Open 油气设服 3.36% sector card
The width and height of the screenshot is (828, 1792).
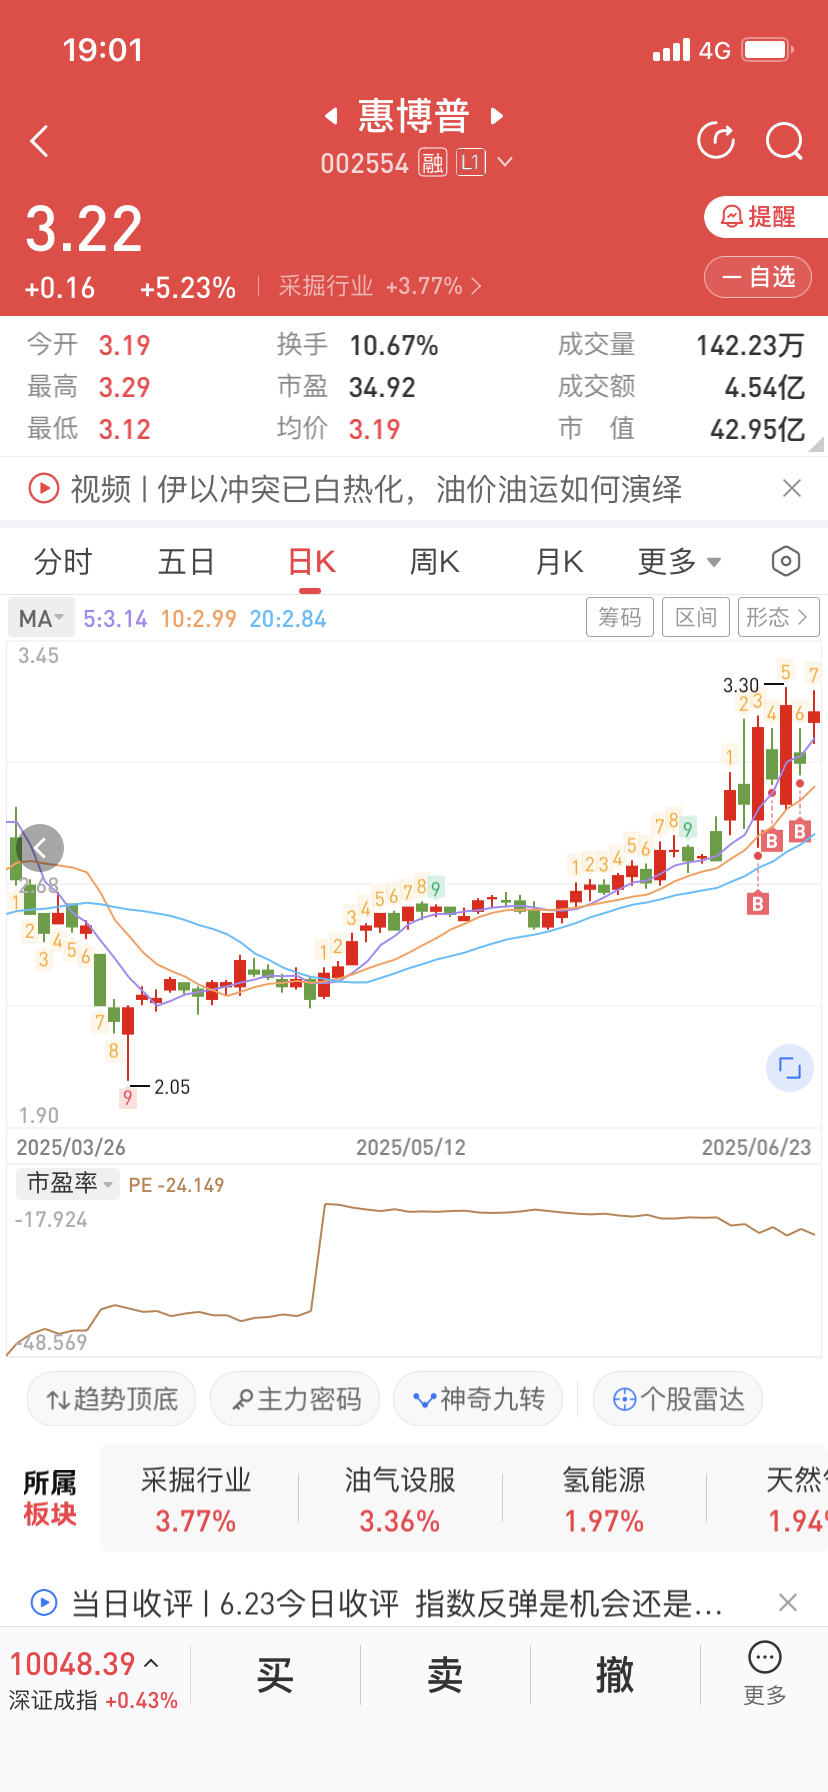click(400, 1500)
